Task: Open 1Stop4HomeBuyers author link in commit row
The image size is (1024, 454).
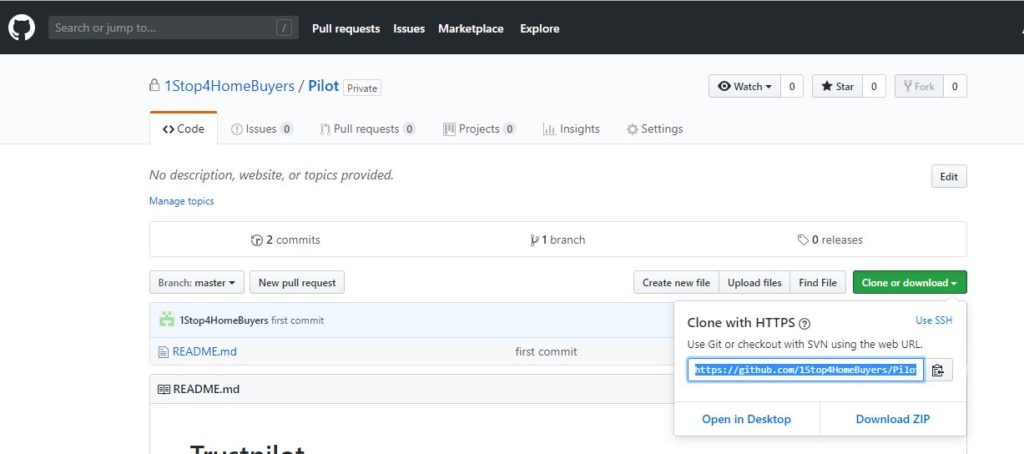Action: tap(224, 321)
